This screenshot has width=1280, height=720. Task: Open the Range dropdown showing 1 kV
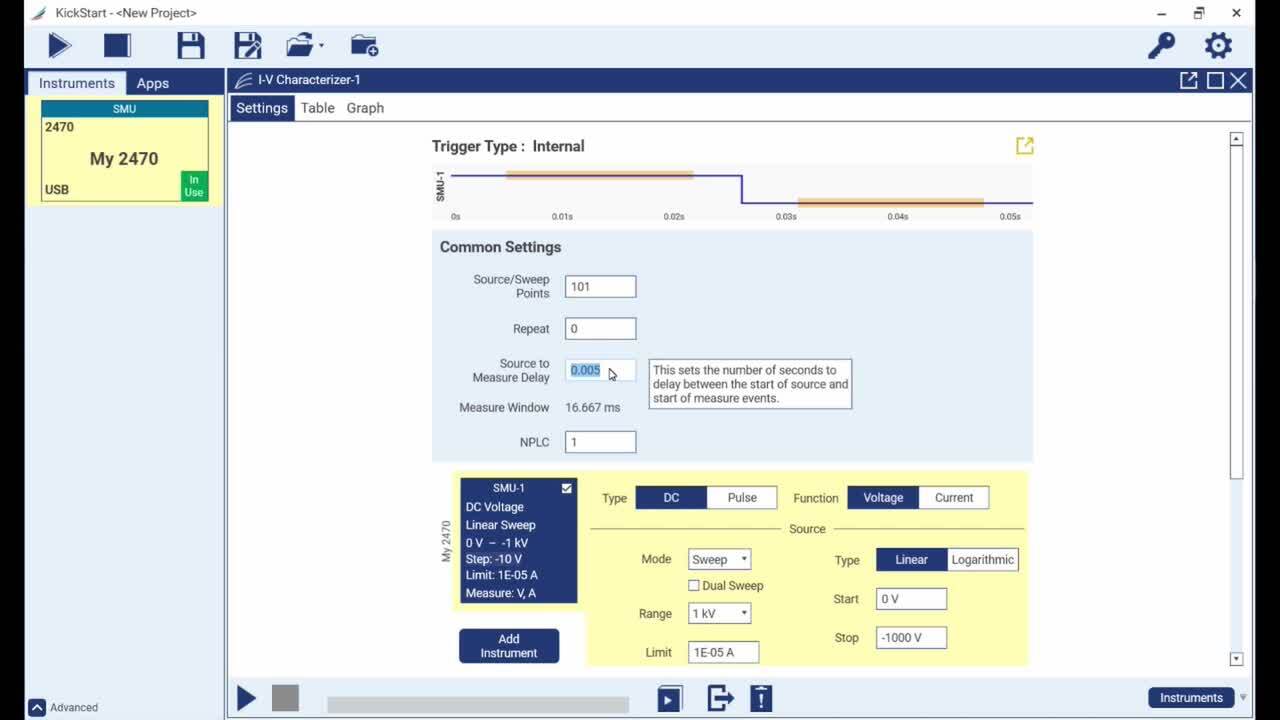click(719, 613)
